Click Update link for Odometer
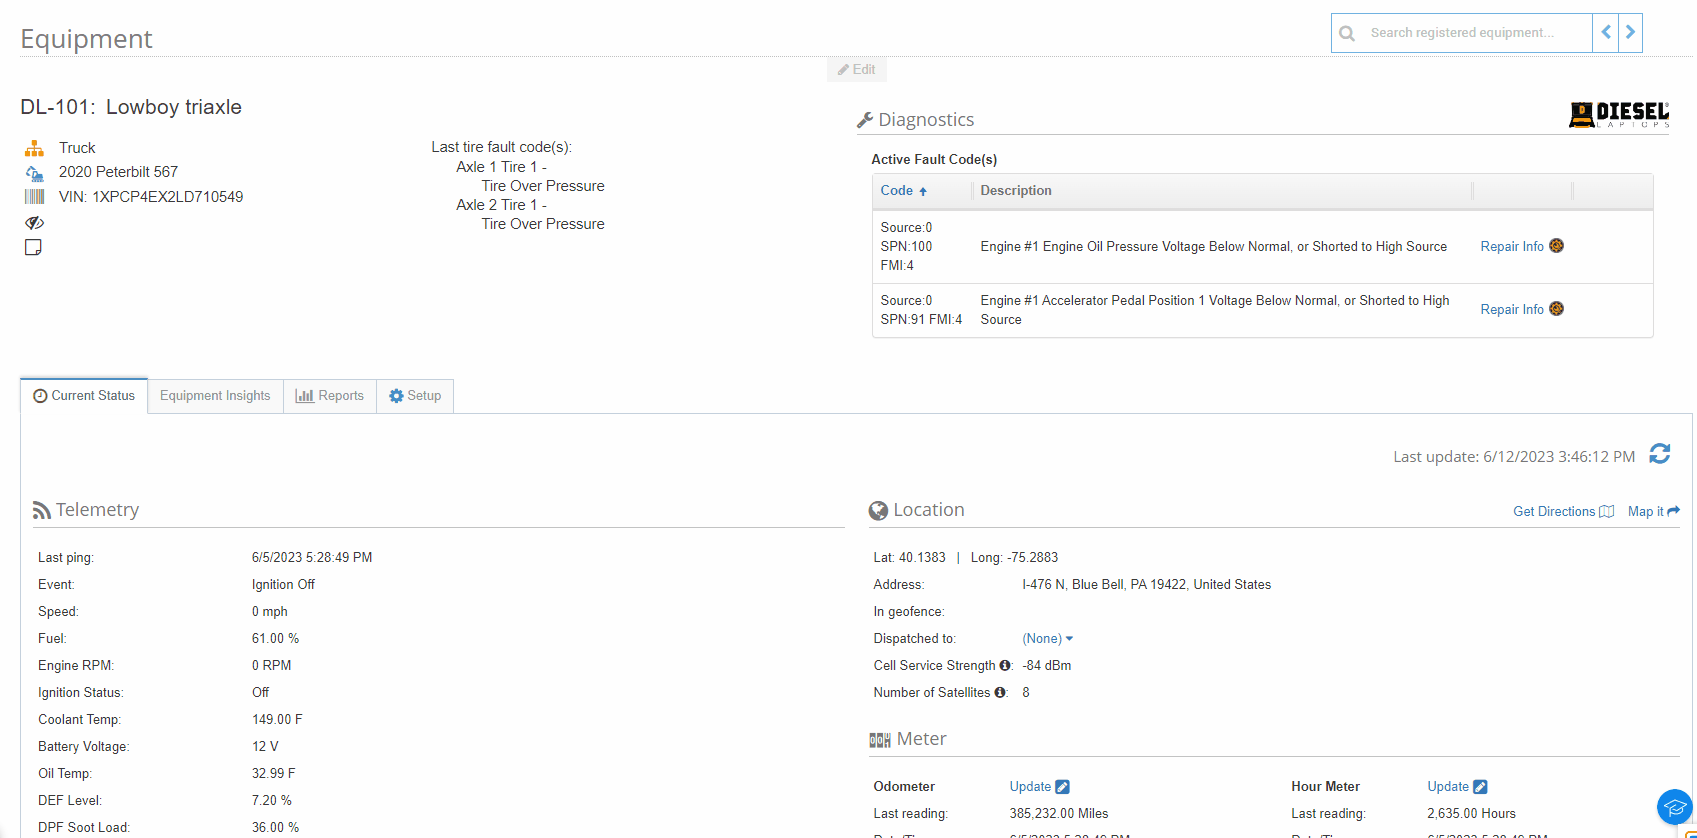This screenshot has width=1697, height=838. 1039,787
